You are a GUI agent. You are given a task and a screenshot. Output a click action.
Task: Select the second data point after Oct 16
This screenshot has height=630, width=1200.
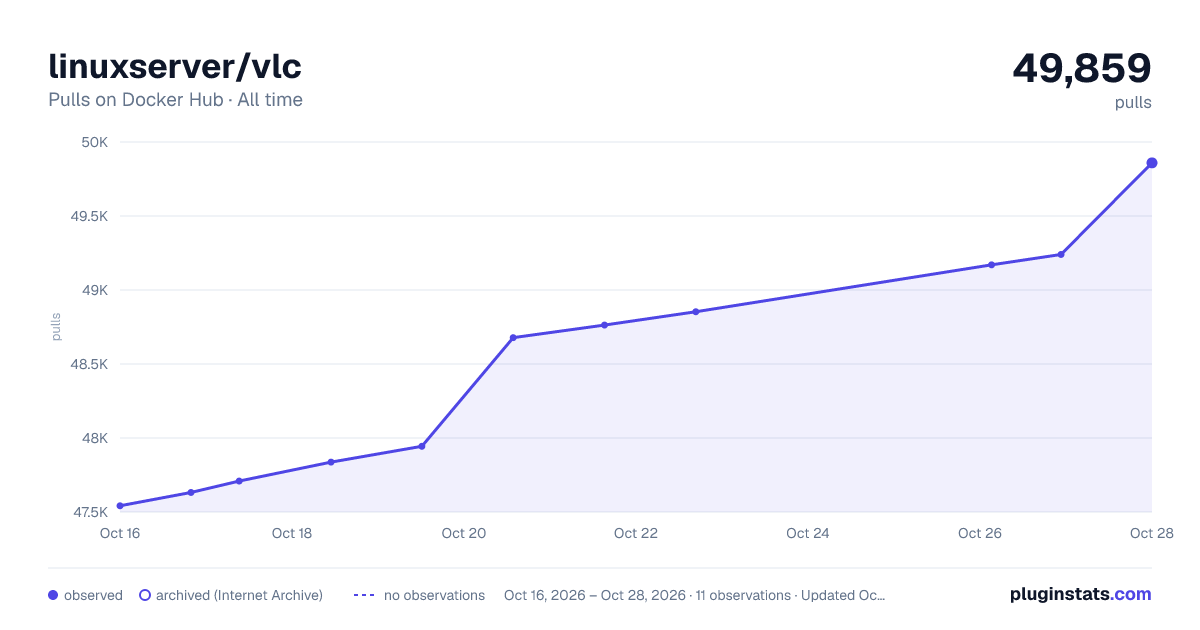[191, 492]
